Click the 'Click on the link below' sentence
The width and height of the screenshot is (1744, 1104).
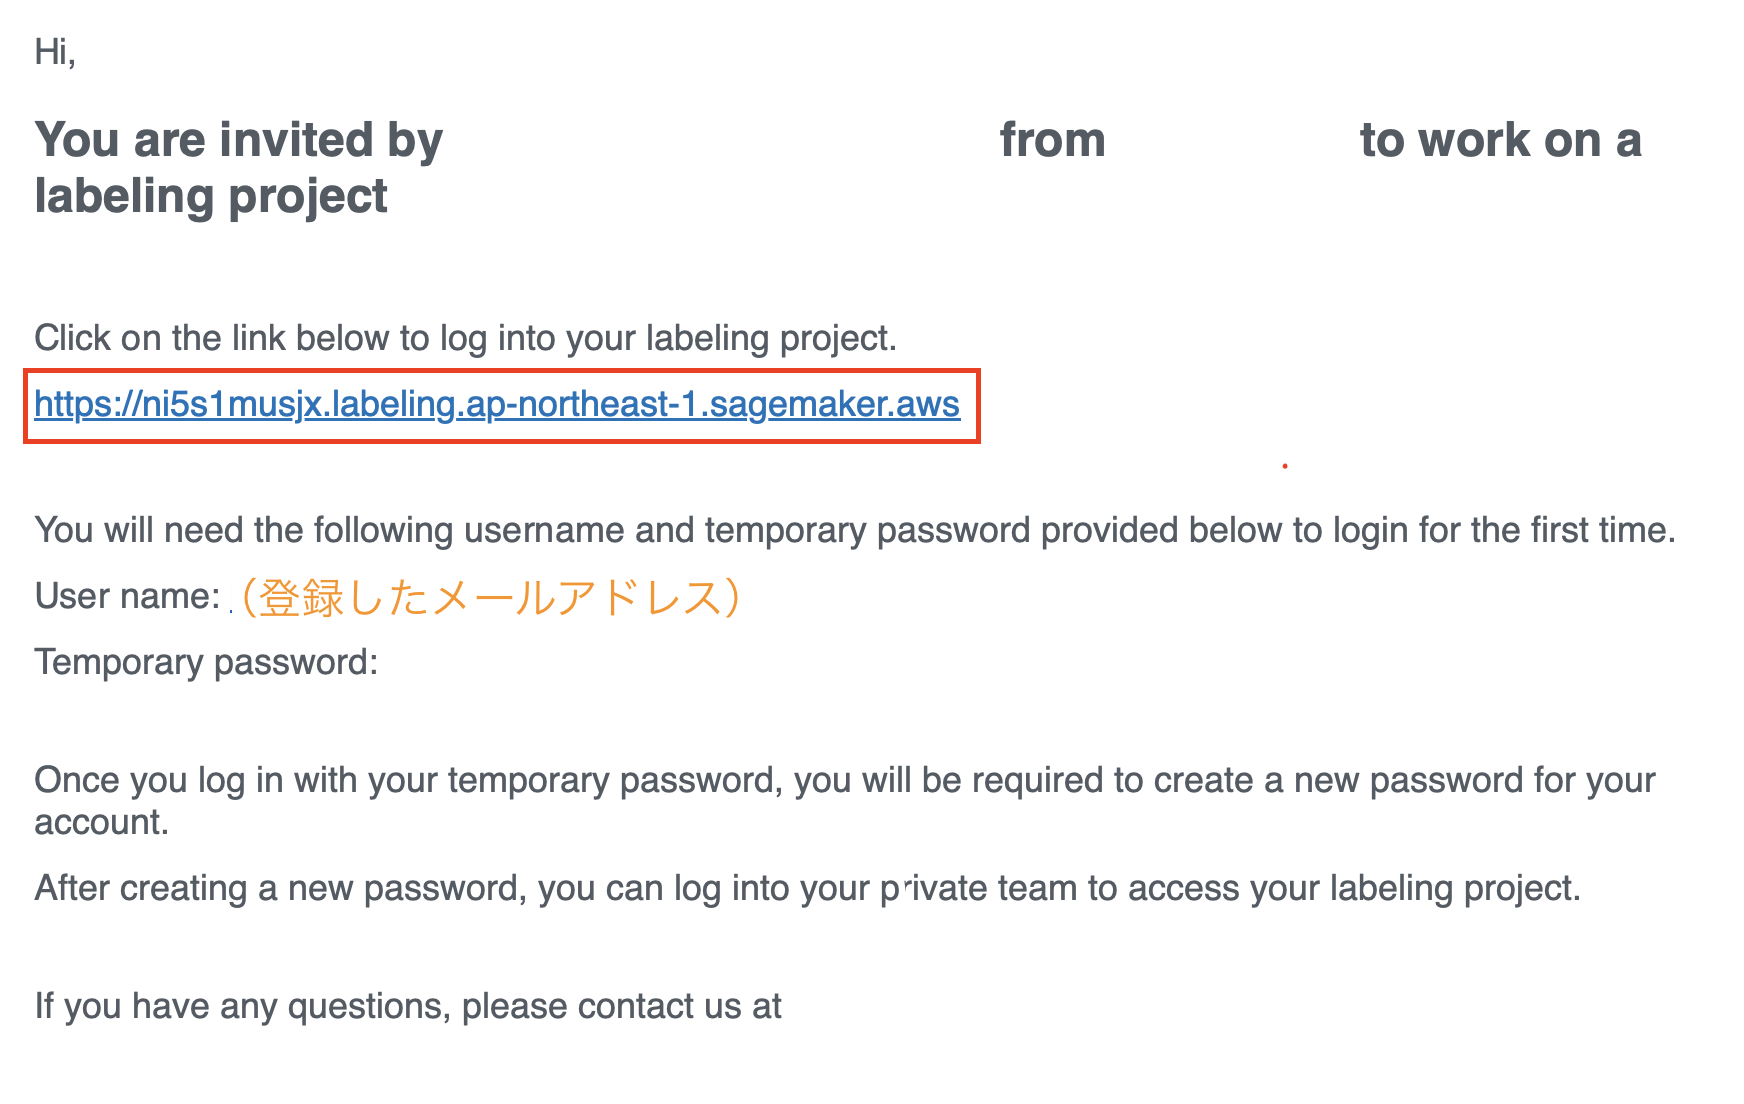pyautogui.click(x=465, y=339)
